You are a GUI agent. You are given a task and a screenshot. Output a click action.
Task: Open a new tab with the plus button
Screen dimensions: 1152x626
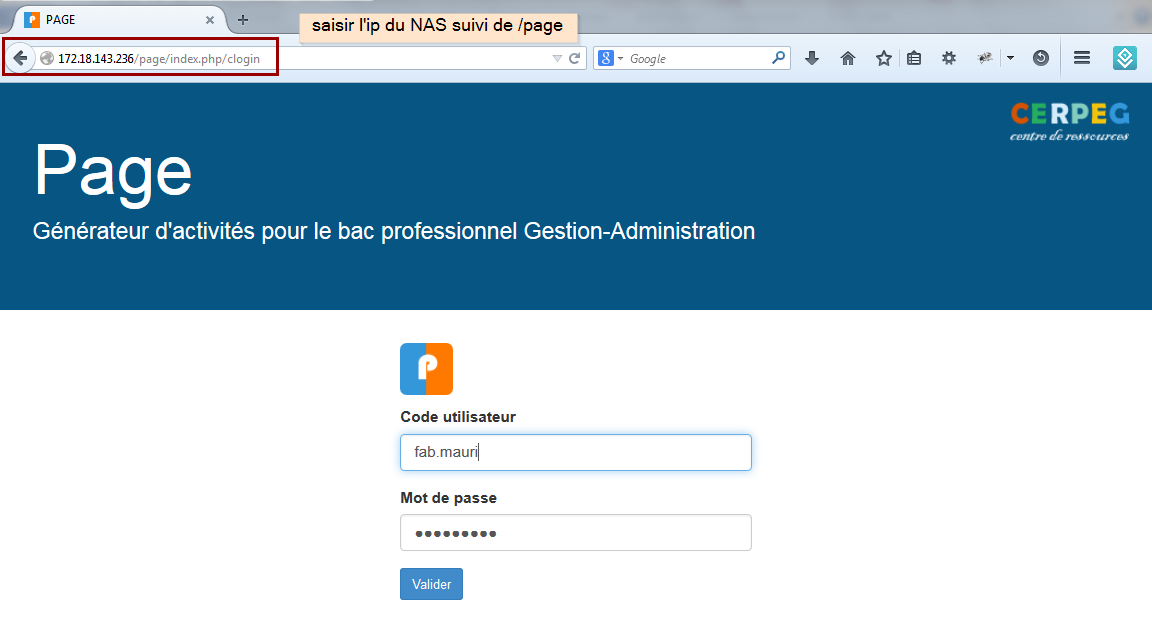(x=243, y=20)
